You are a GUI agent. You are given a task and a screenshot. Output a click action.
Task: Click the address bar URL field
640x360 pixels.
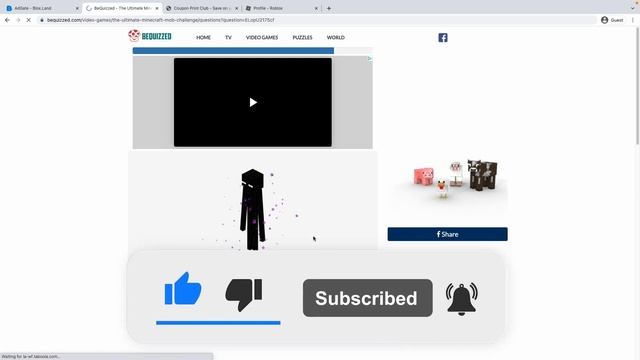click(316, 20)
